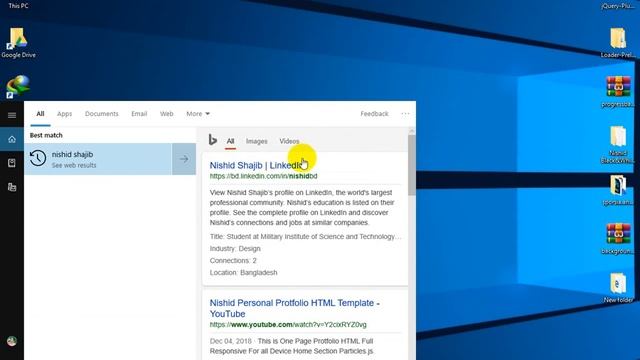640x360 pixels.
Task: Click the Best match heading
Action: (x=46, y=135)
